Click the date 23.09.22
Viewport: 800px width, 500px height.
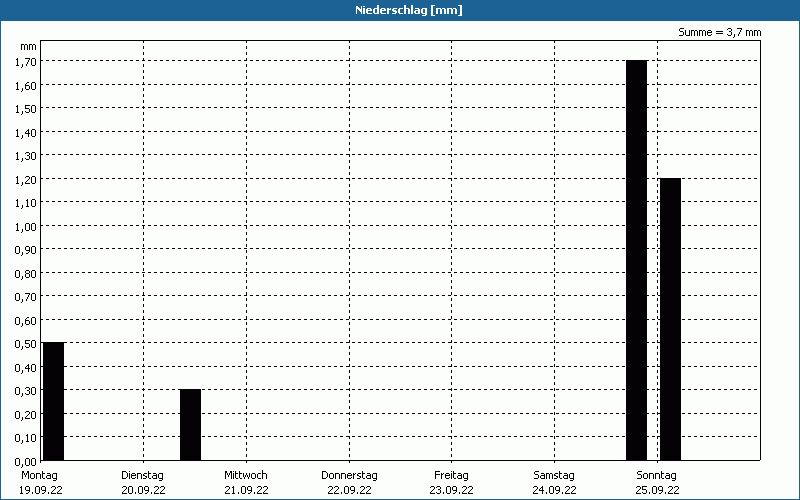(452, 490)
